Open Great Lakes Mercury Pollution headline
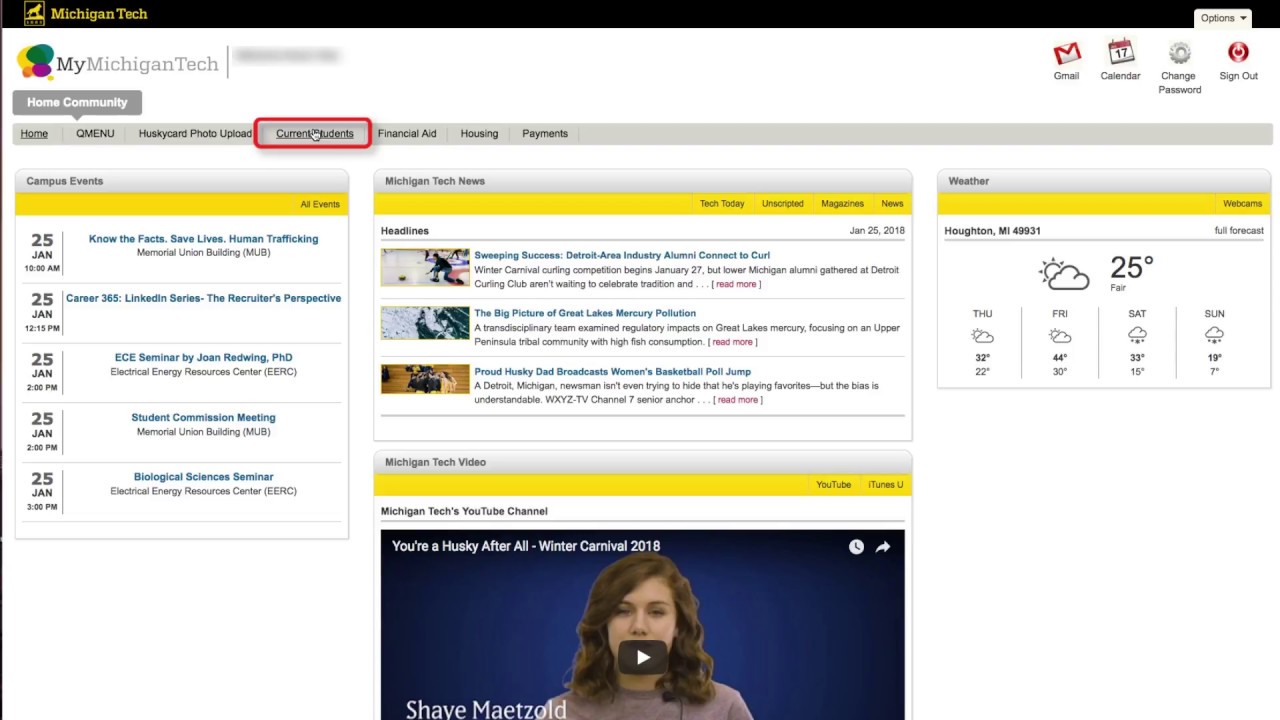 pos(585,313)
